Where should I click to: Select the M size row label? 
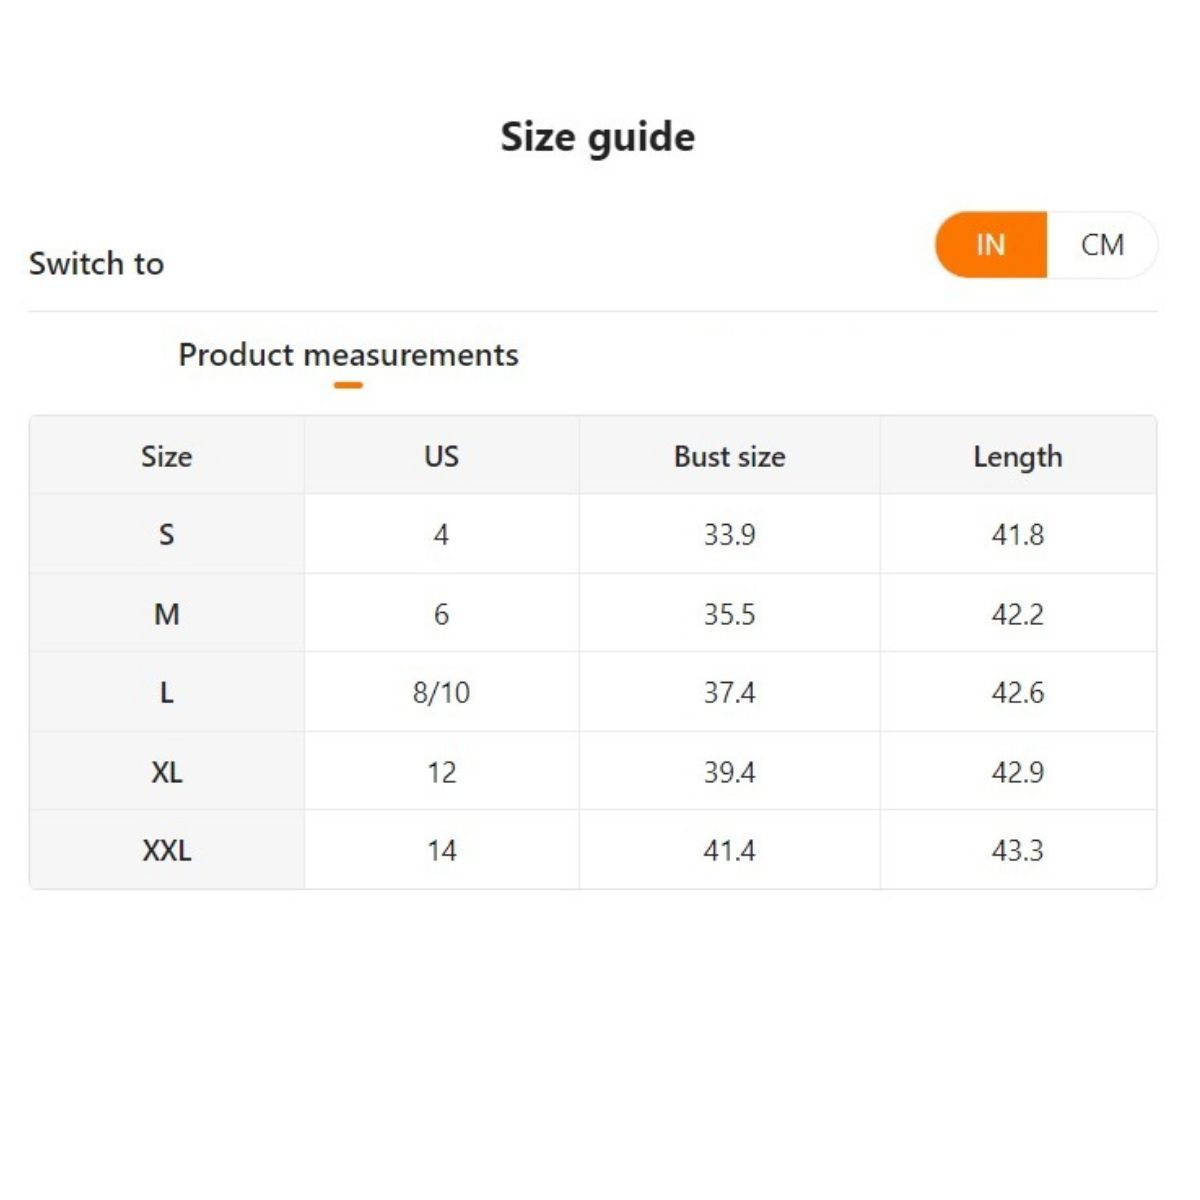(x=166, y=614)
